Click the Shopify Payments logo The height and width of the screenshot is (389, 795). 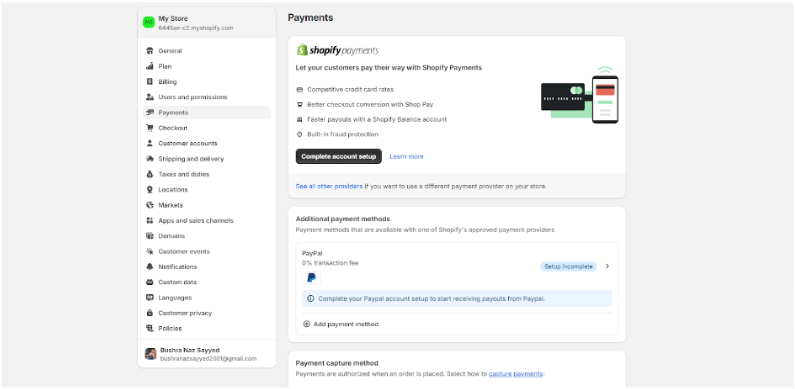[337, 50]
